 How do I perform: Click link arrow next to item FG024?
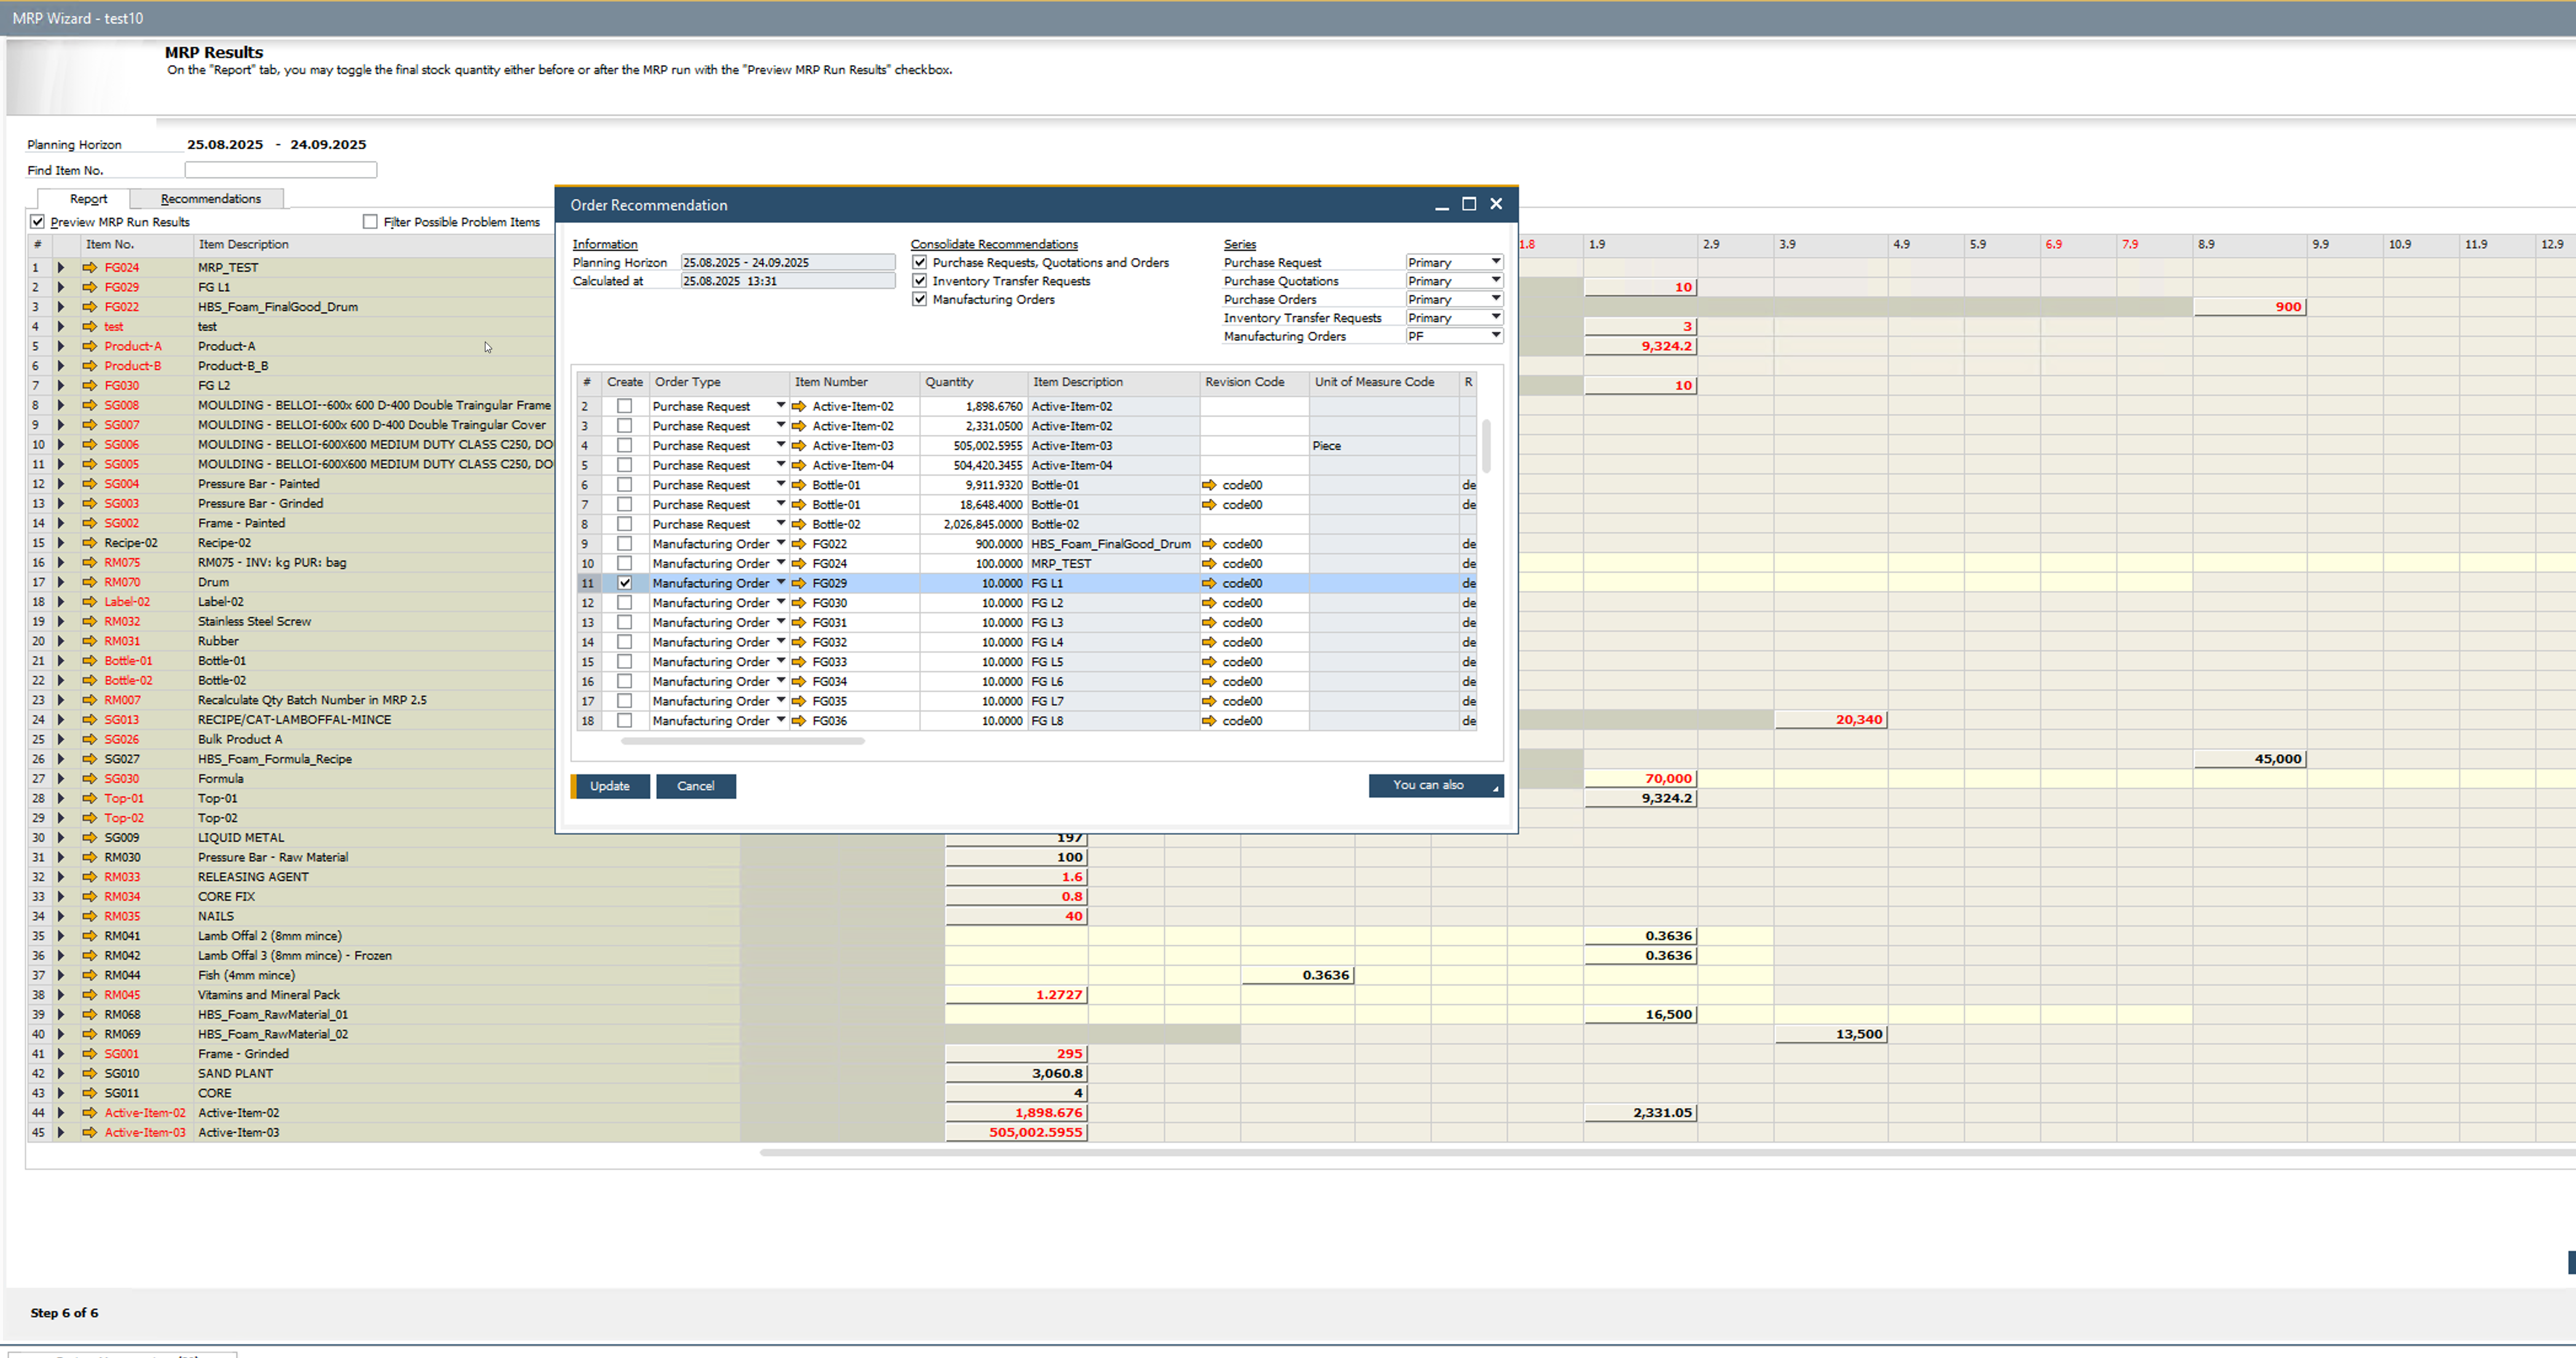90,267
